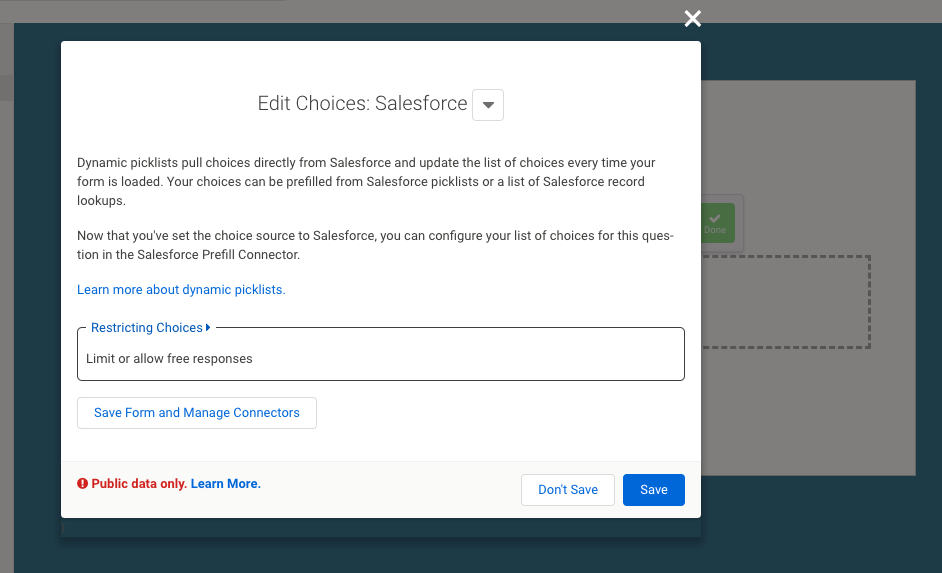942x573 pixels.
Task: Click Save Form and Manage Connectors
Action: 196,413
